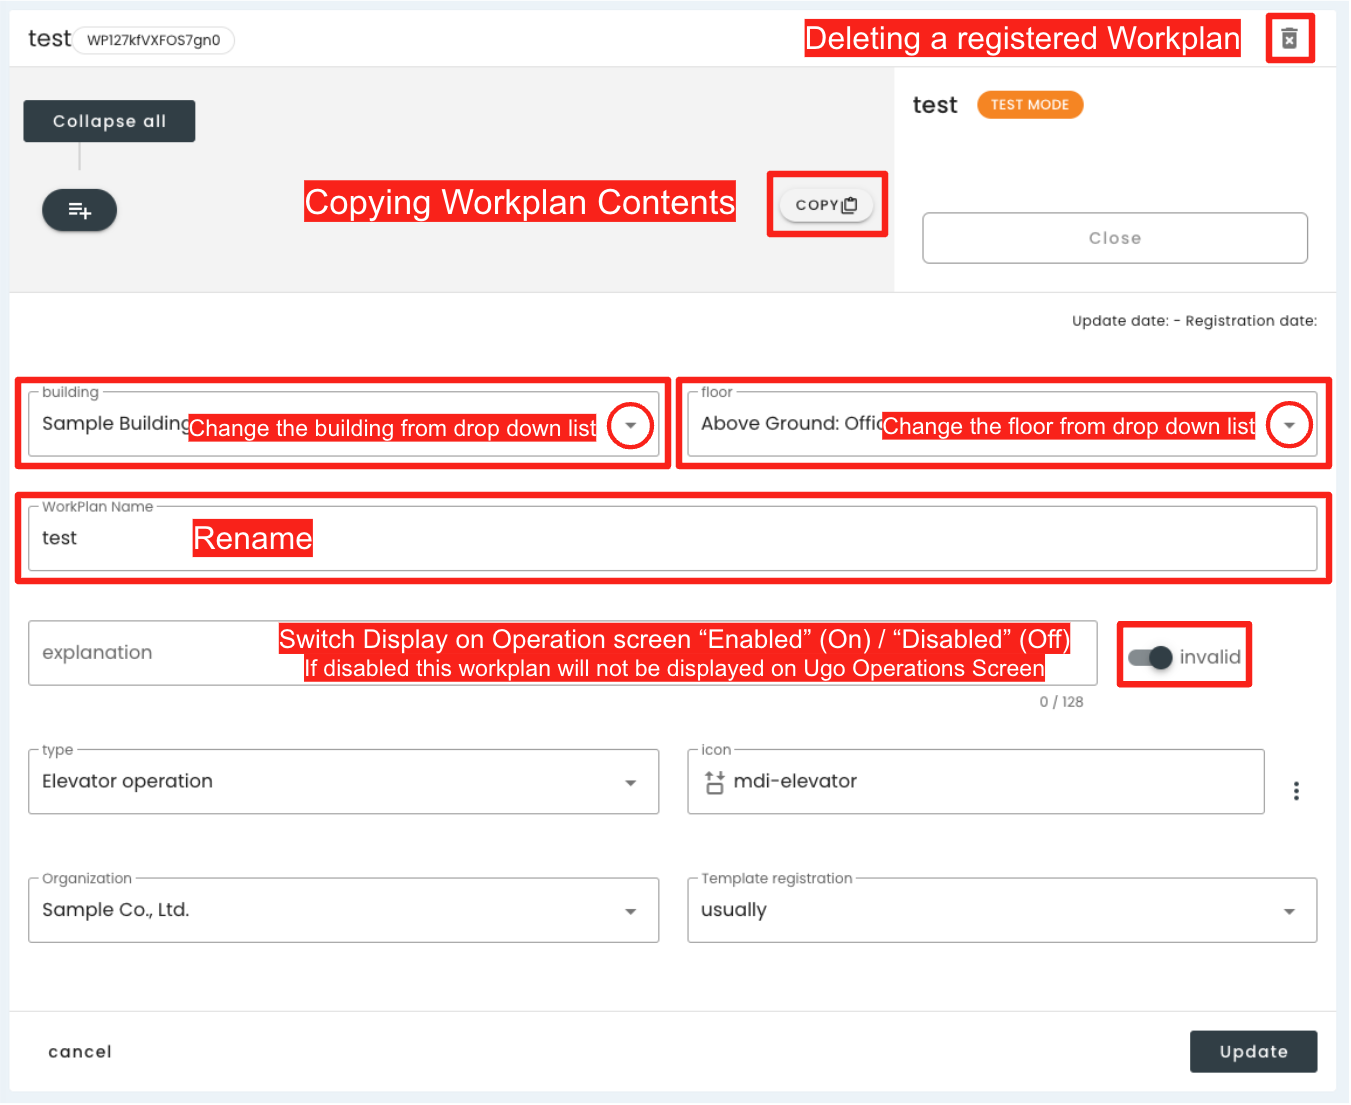Click the delete workplan trash icon
Screen dimensions: 1351x1105
pyautogui.click(x=1289, y=39)
